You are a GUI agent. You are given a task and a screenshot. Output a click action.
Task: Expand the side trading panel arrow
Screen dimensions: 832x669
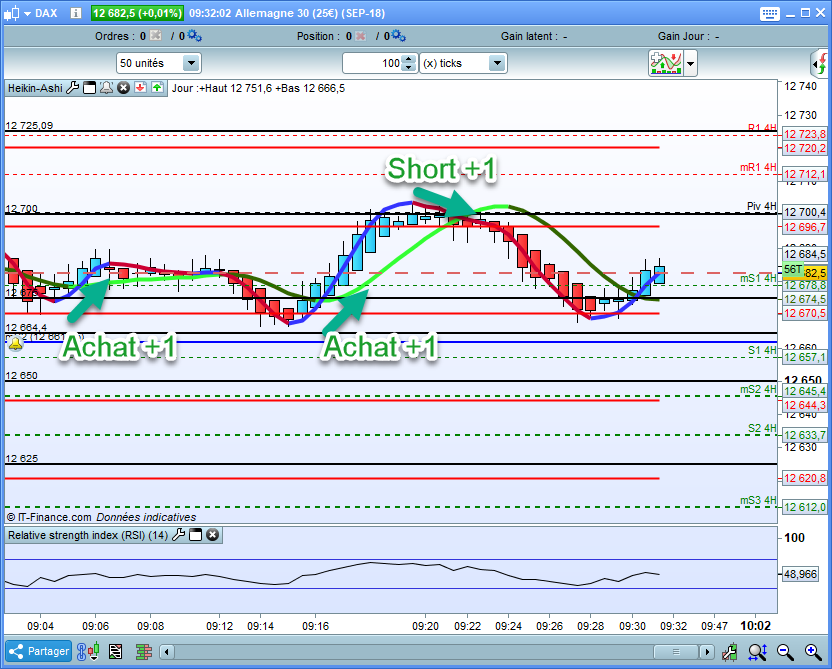point(820,64)
